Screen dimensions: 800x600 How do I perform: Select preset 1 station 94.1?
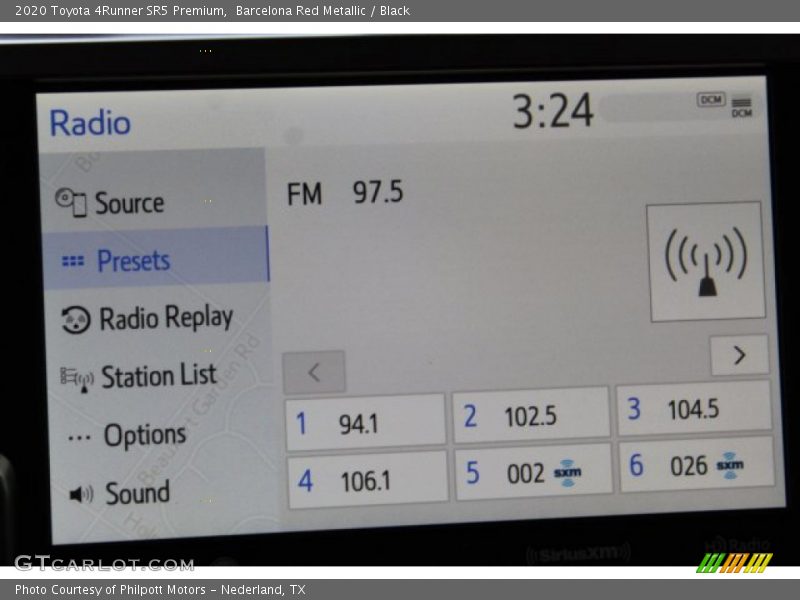click(365, 421)
